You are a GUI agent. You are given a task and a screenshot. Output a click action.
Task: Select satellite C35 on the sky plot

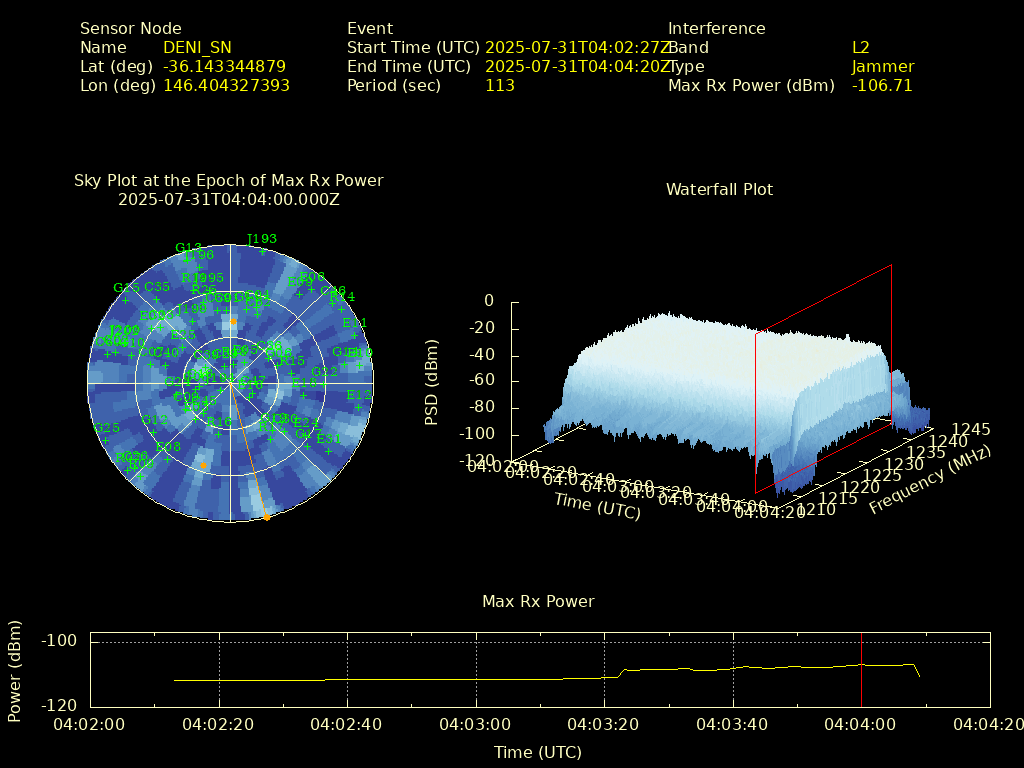pyautogui.click(x=157, y=298)
